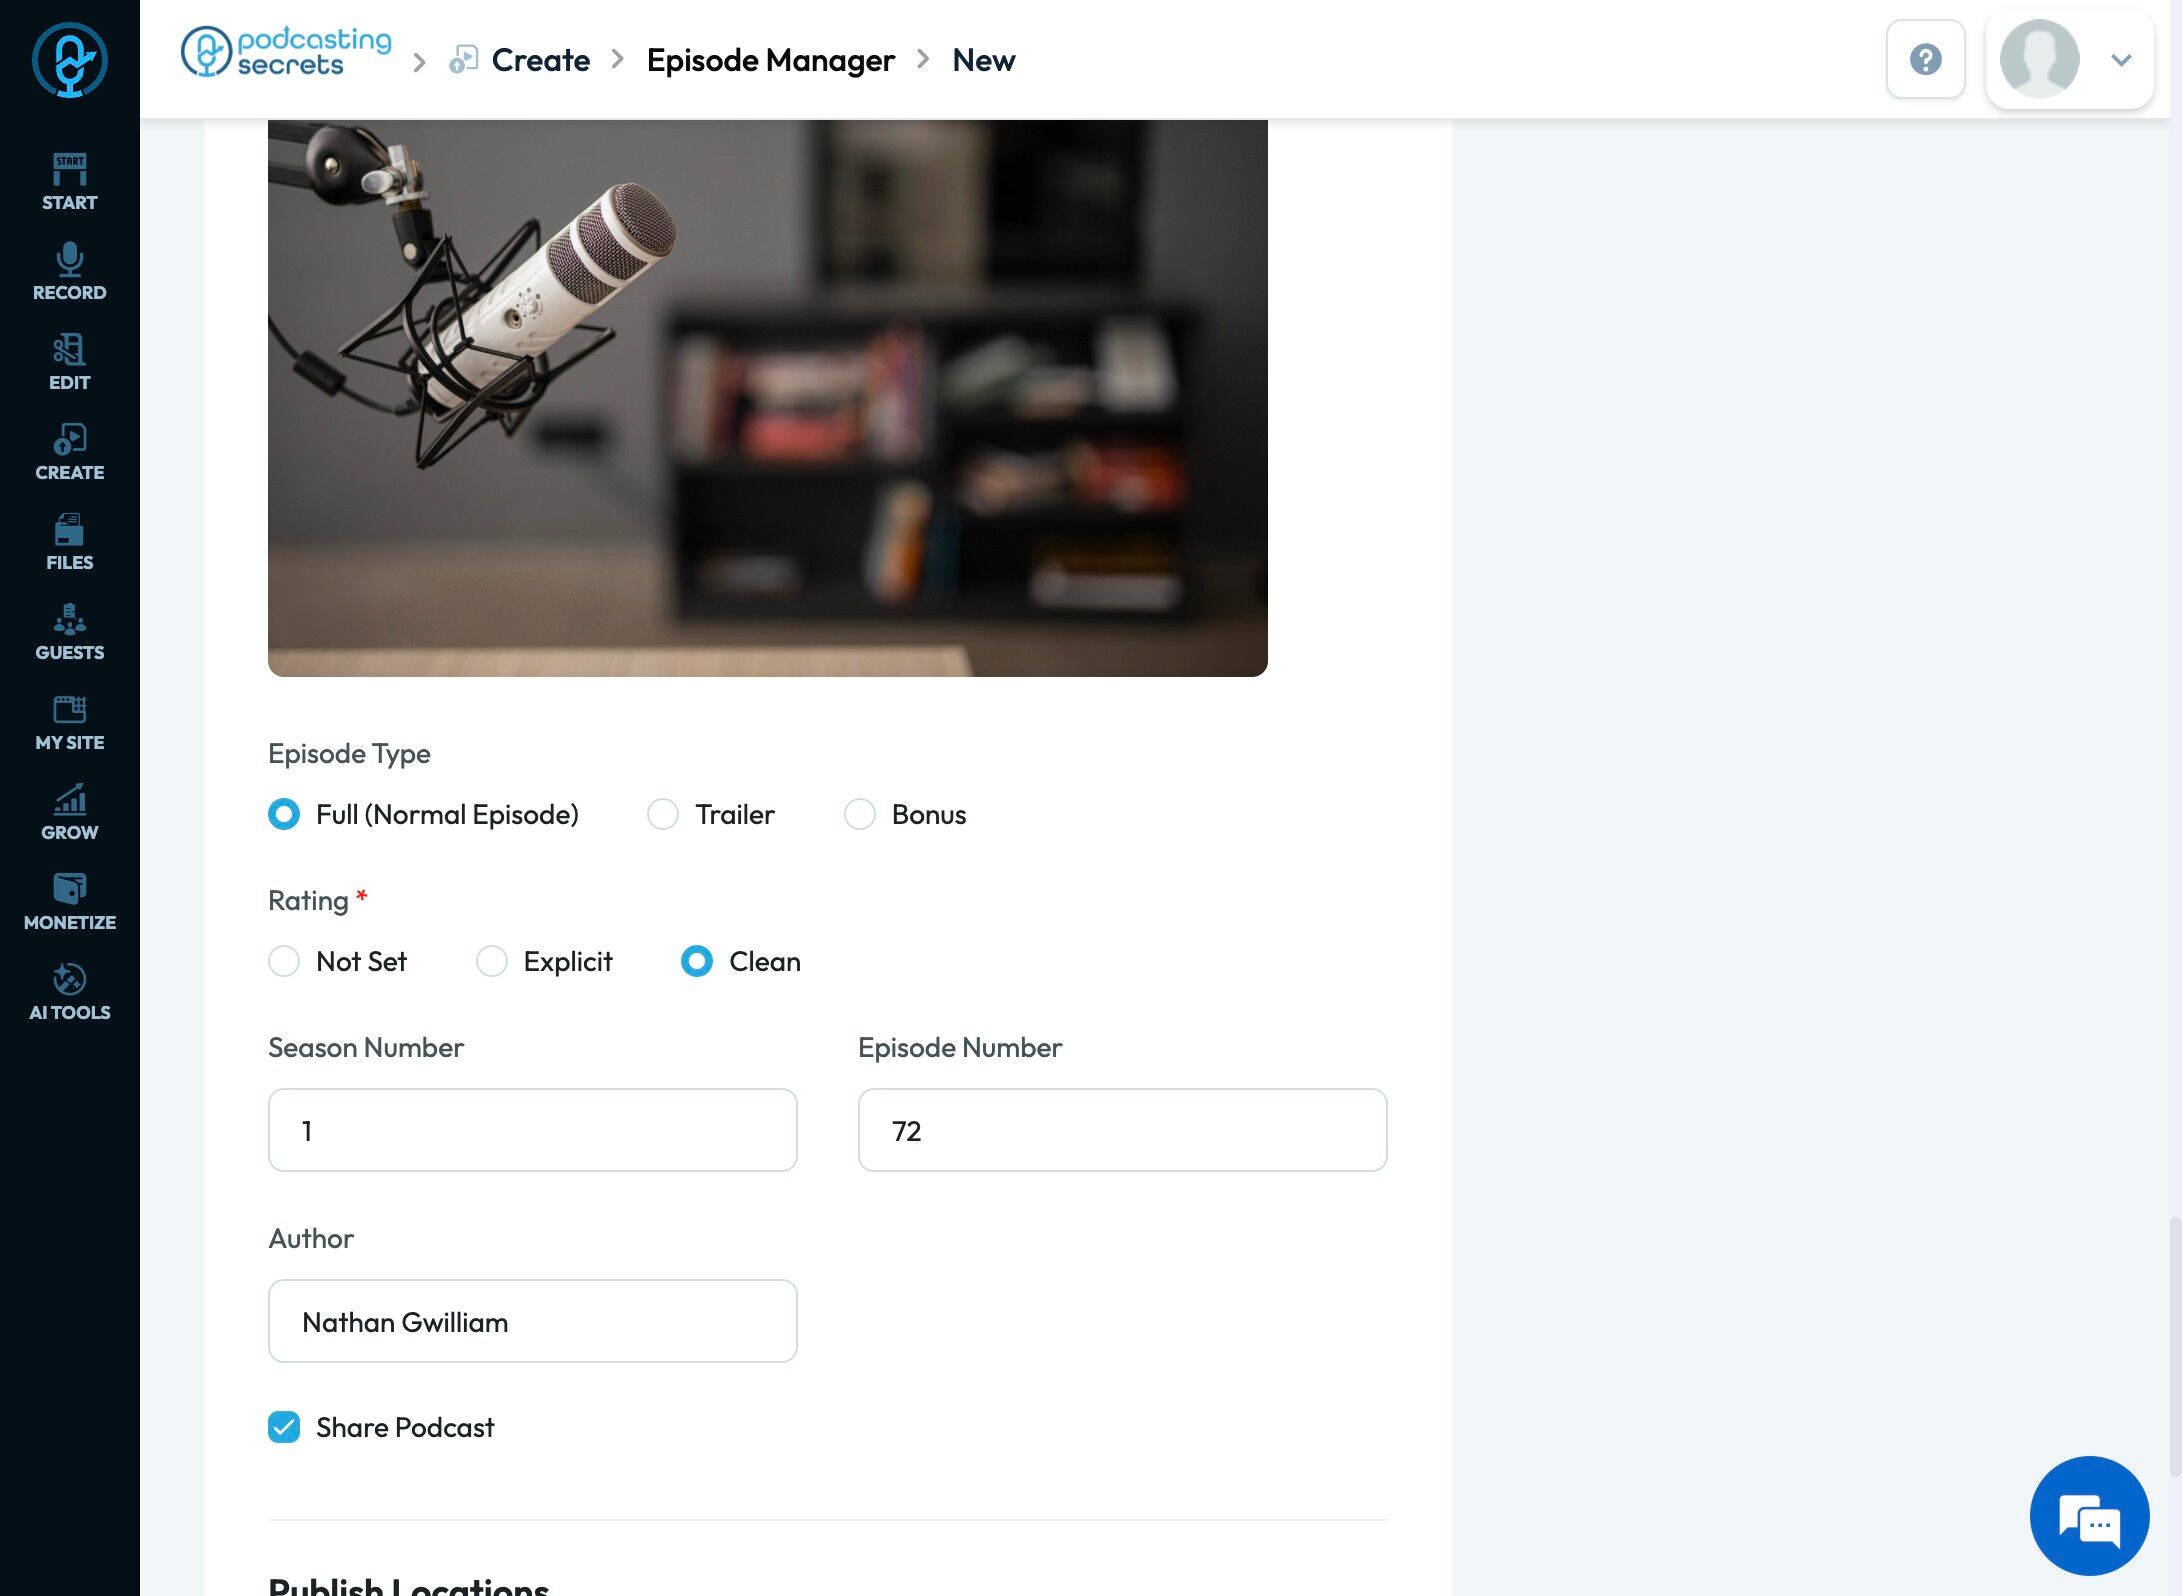This screenshot has width=2182, height=1596.
Task: Open AI Tools in sidebar
Action: click(x=69, y=991)
